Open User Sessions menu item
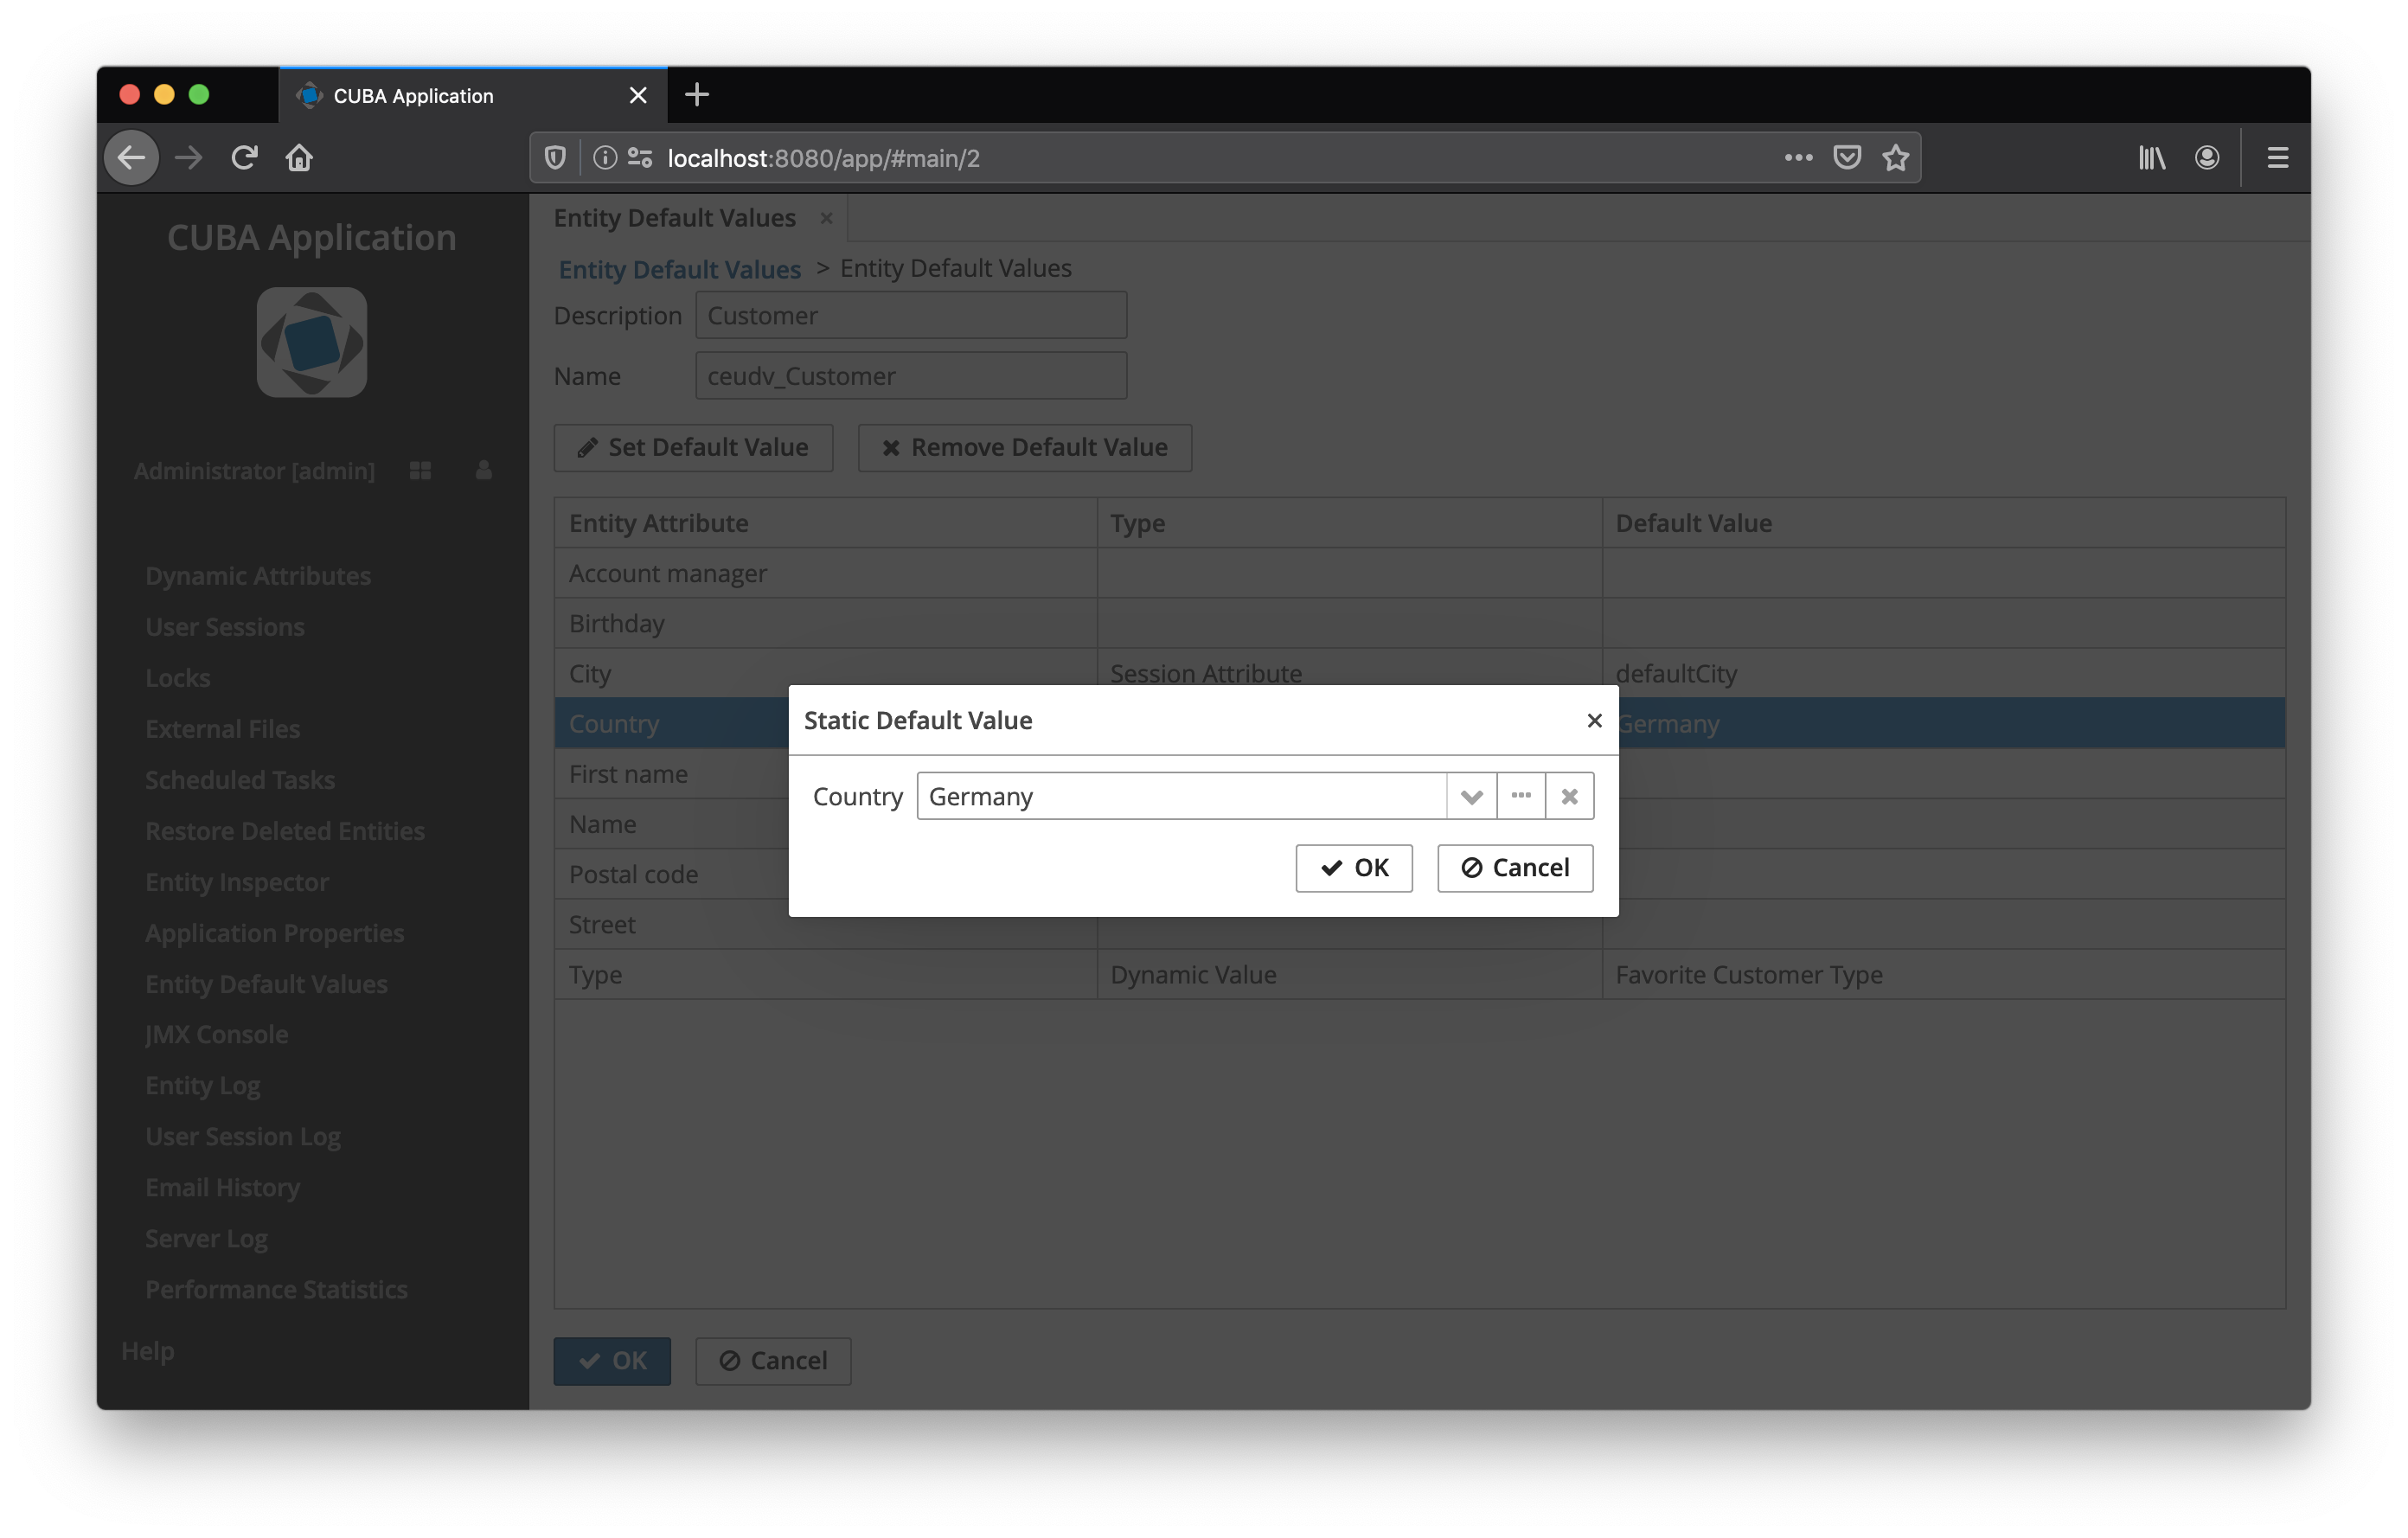The width and height of the screenshot is (2408, 1538). tap(225, 626)
